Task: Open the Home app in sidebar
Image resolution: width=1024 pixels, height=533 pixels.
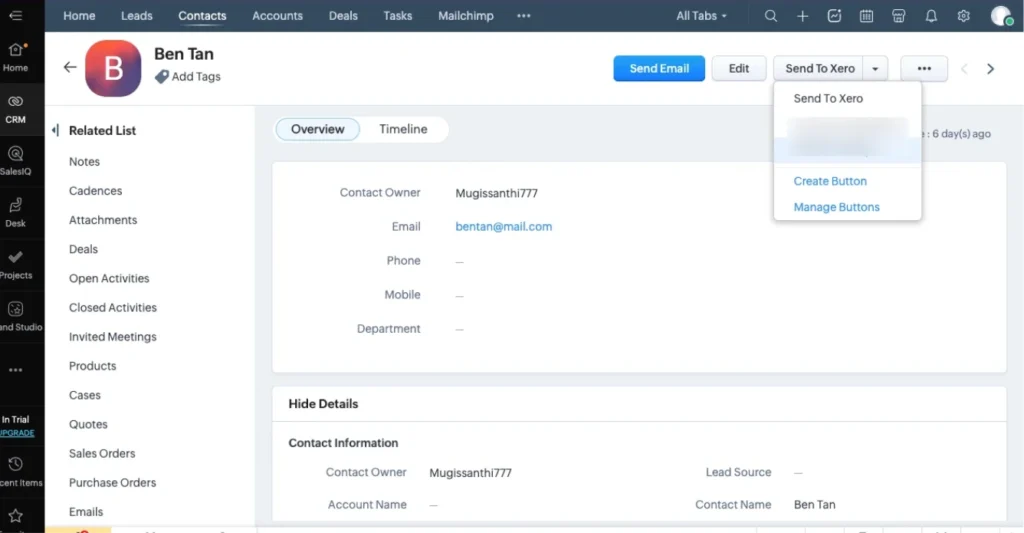Action: (16, 57)
